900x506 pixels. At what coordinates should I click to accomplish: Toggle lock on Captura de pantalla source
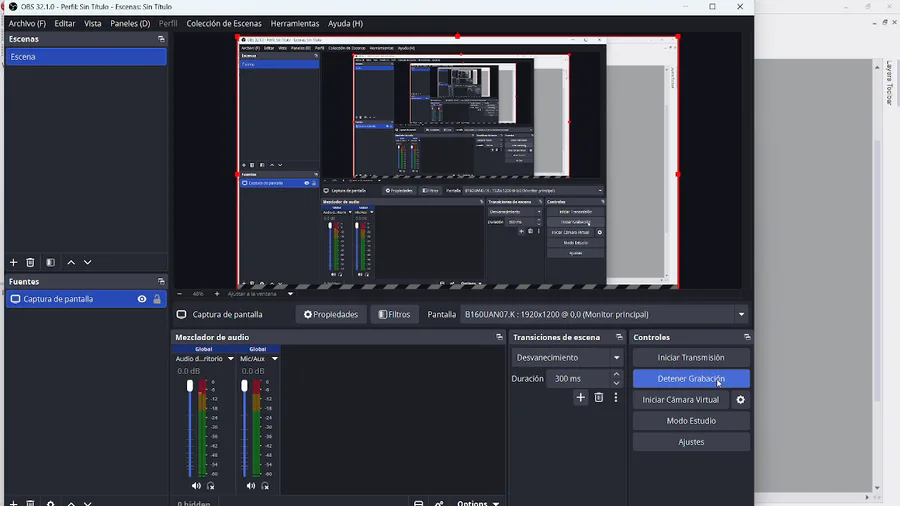157,299
